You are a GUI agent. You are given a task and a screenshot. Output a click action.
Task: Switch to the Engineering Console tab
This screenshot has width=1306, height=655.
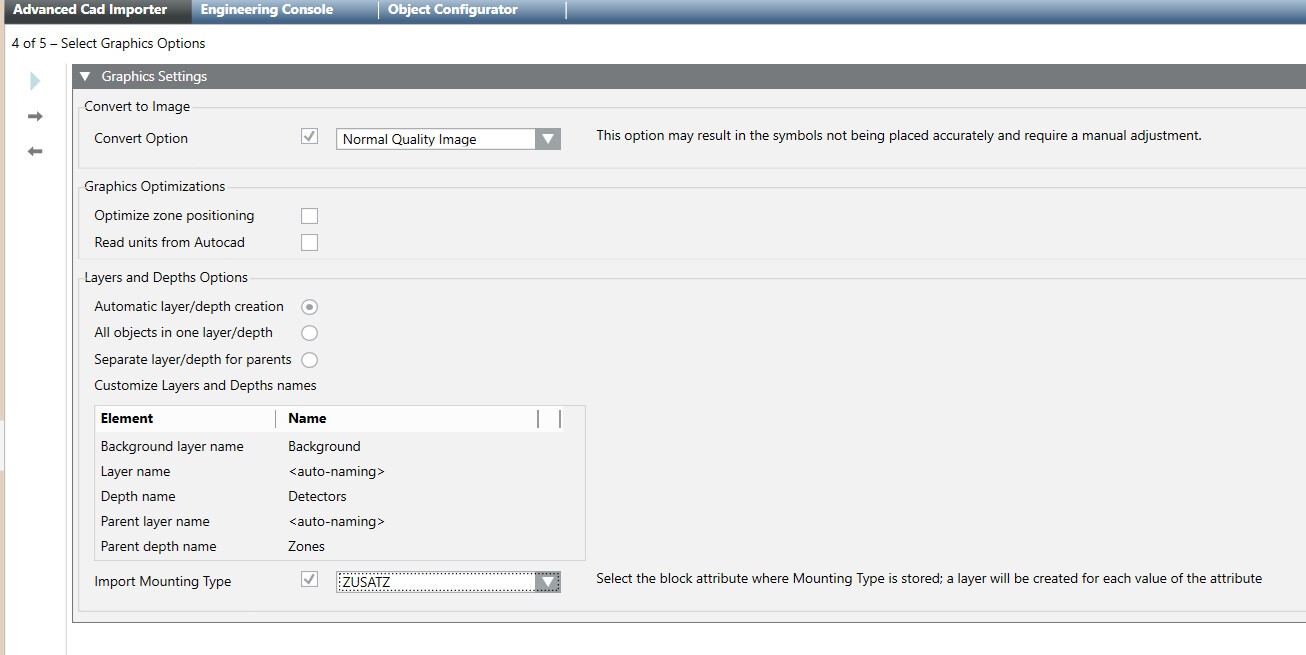(266, 9)
